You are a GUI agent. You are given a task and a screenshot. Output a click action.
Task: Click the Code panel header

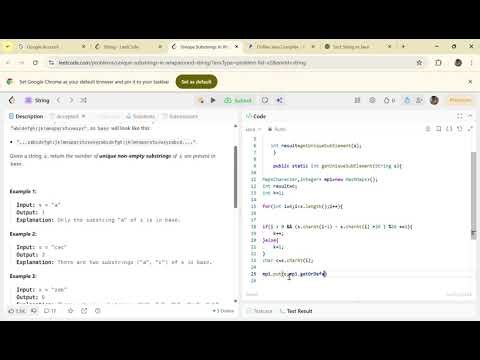pyautogui.click(x=256, y=116)
